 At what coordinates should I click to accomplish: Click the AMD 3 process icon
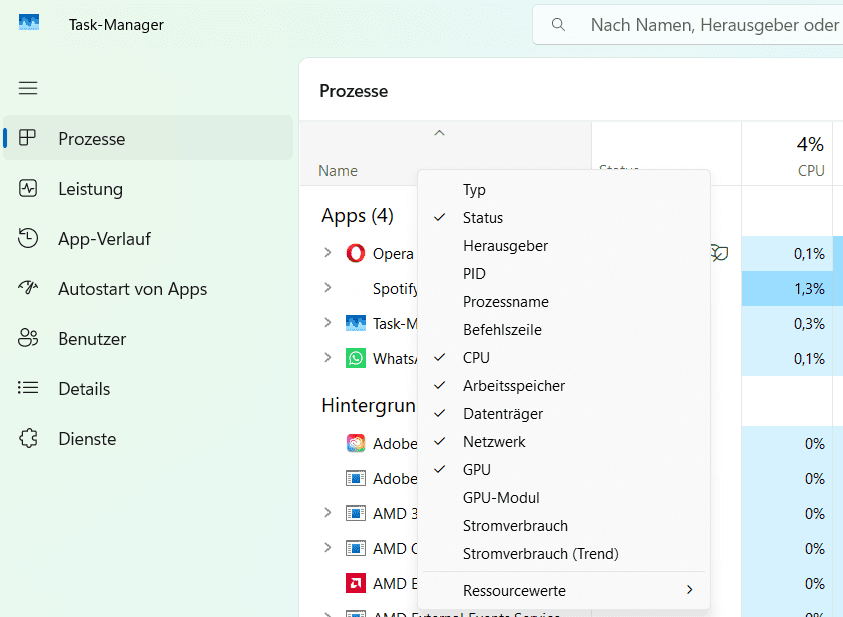(x=355, y=513)
